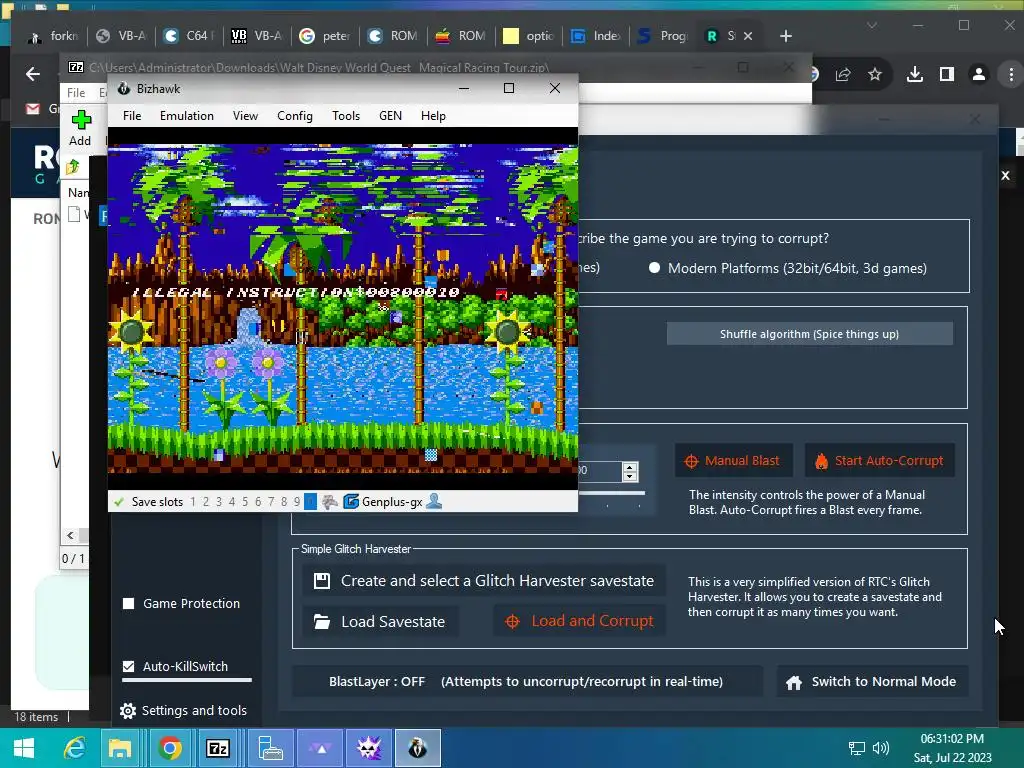
Task: Select save slot 3 in Bizhawk
Action: [219, 502]
